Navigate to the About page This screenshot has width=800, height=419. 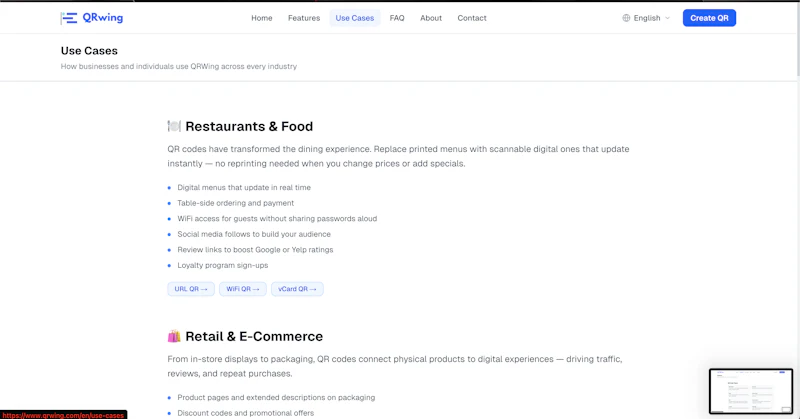(x=431, y=18)
